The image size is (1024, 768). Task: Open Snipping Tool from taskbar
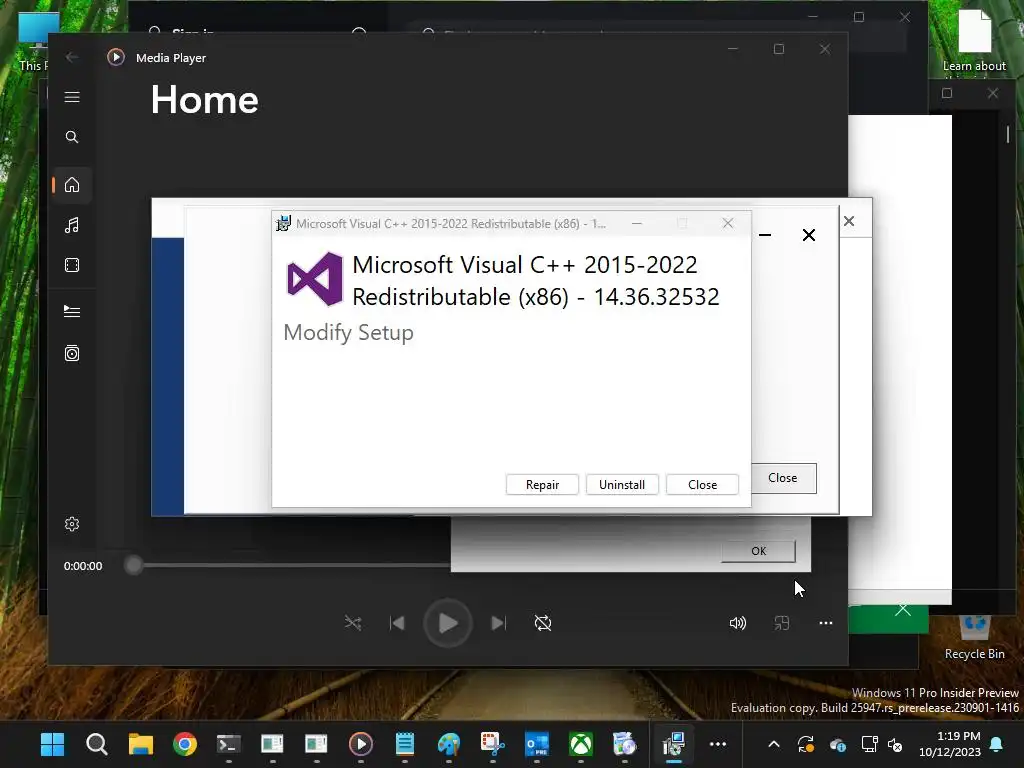493,744
